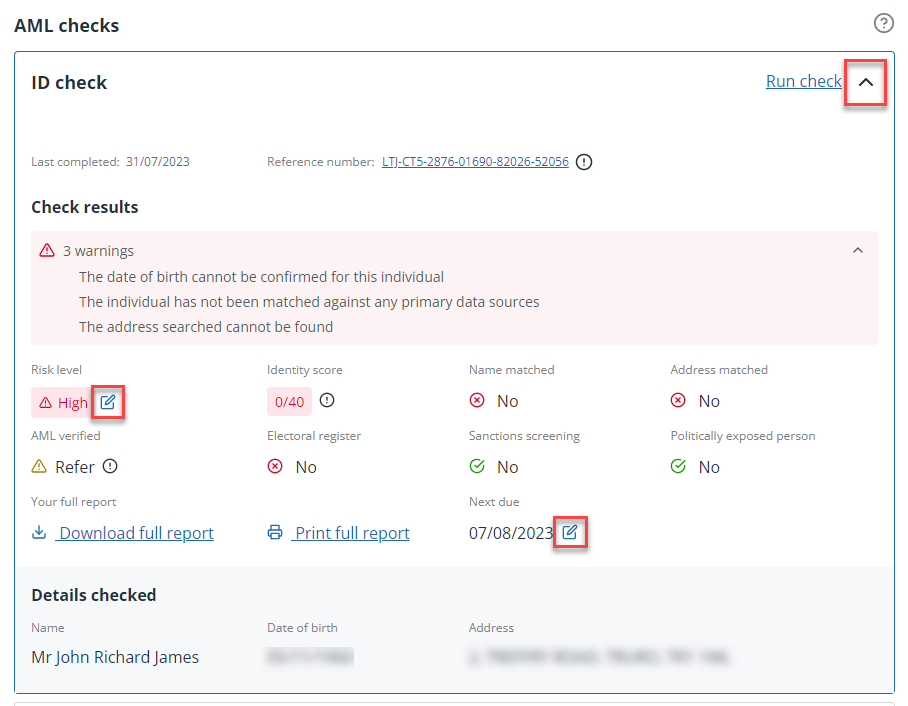Click the Sanctions screening green tick icon

477,467
